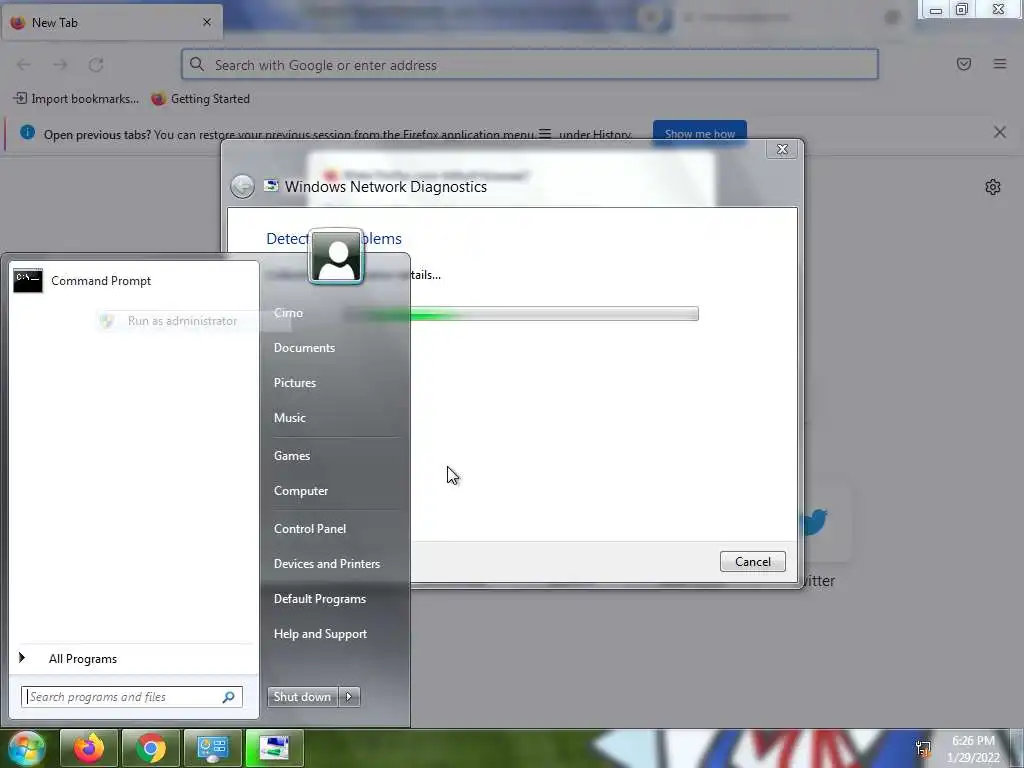The height and width of the screenshot is (768, 1024).
Task: Click the info icon in notification bar
Action: coord(27,133)
